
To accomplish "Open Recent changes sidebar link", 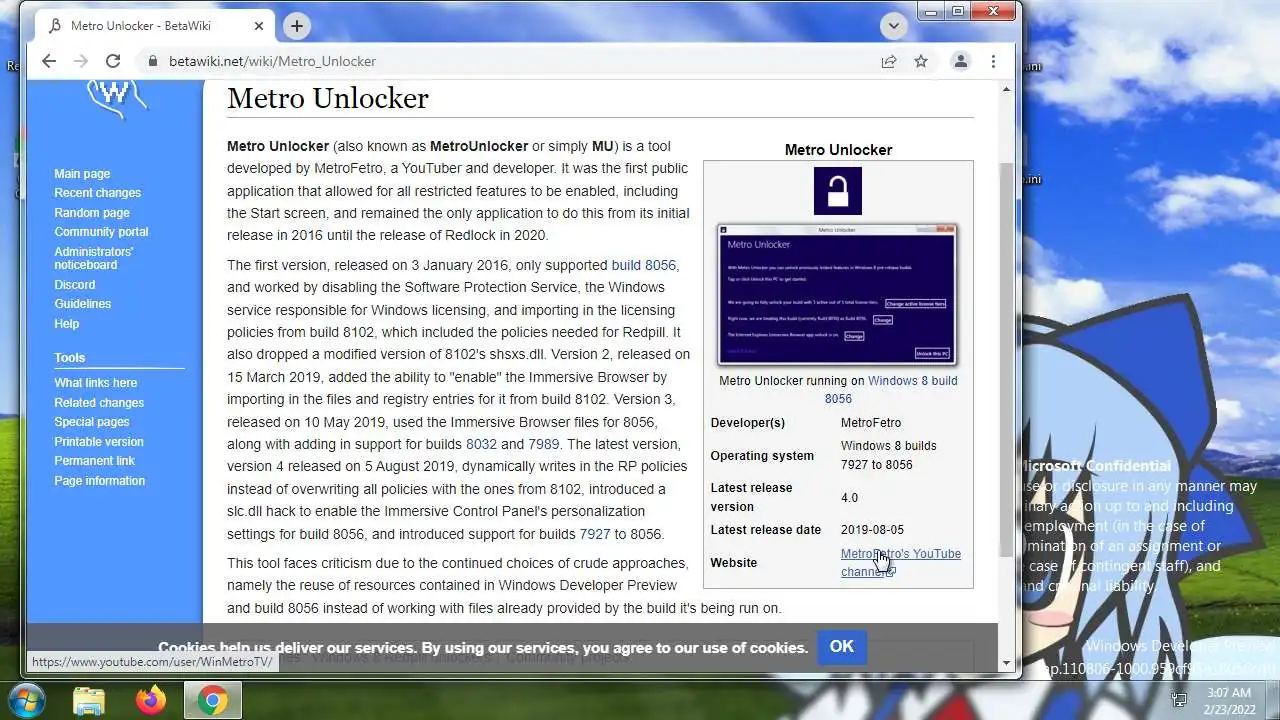I will point(97,193).
